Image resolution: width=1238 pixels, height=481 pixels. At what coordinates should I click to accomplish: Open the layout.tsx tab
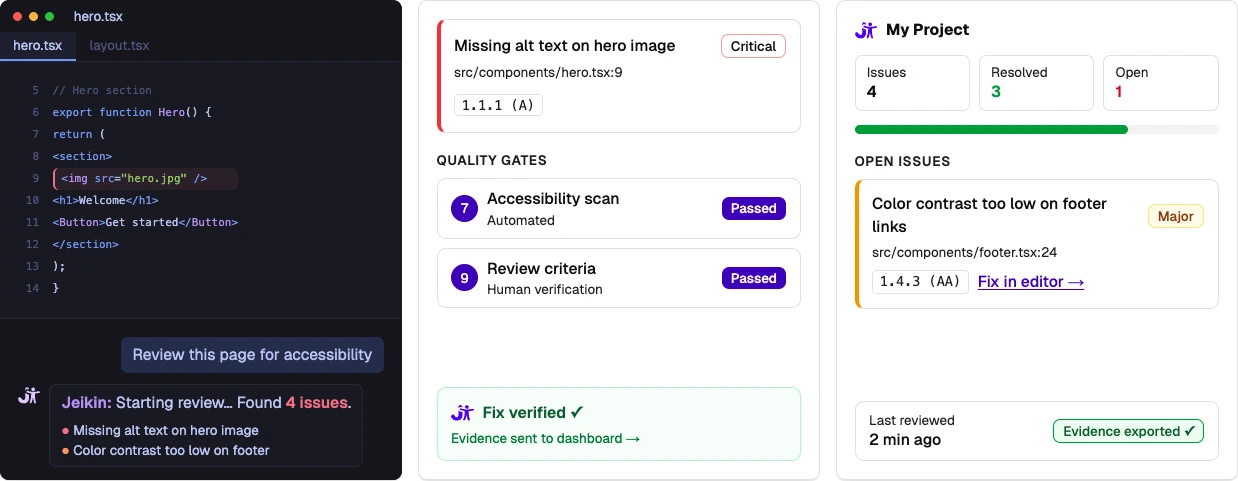[x=119, y=45]
